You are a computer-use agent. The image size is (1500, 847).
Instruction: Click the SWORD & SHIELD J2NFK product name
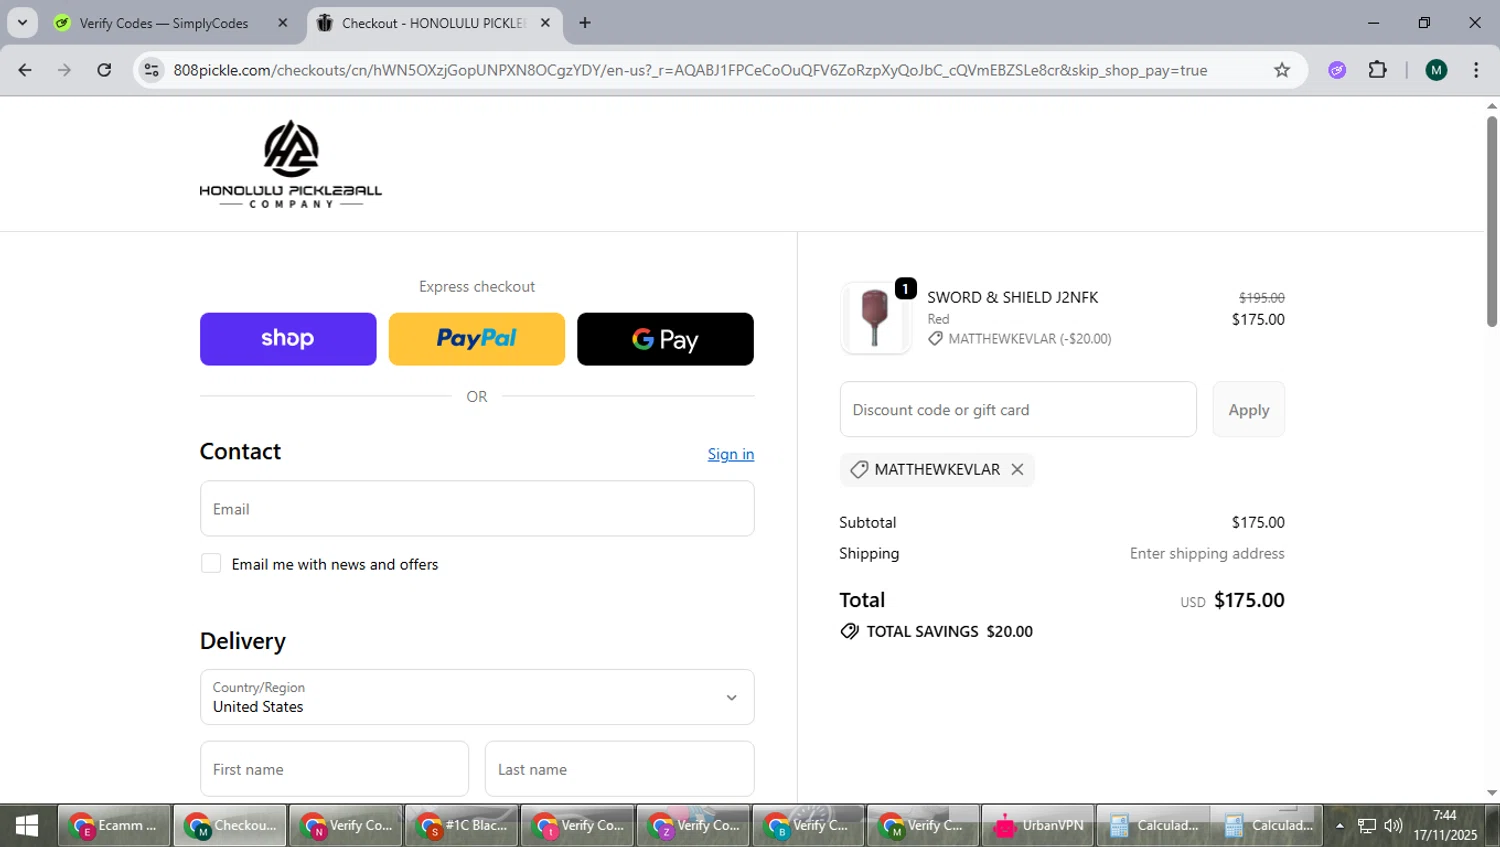tap(1012, 297)
